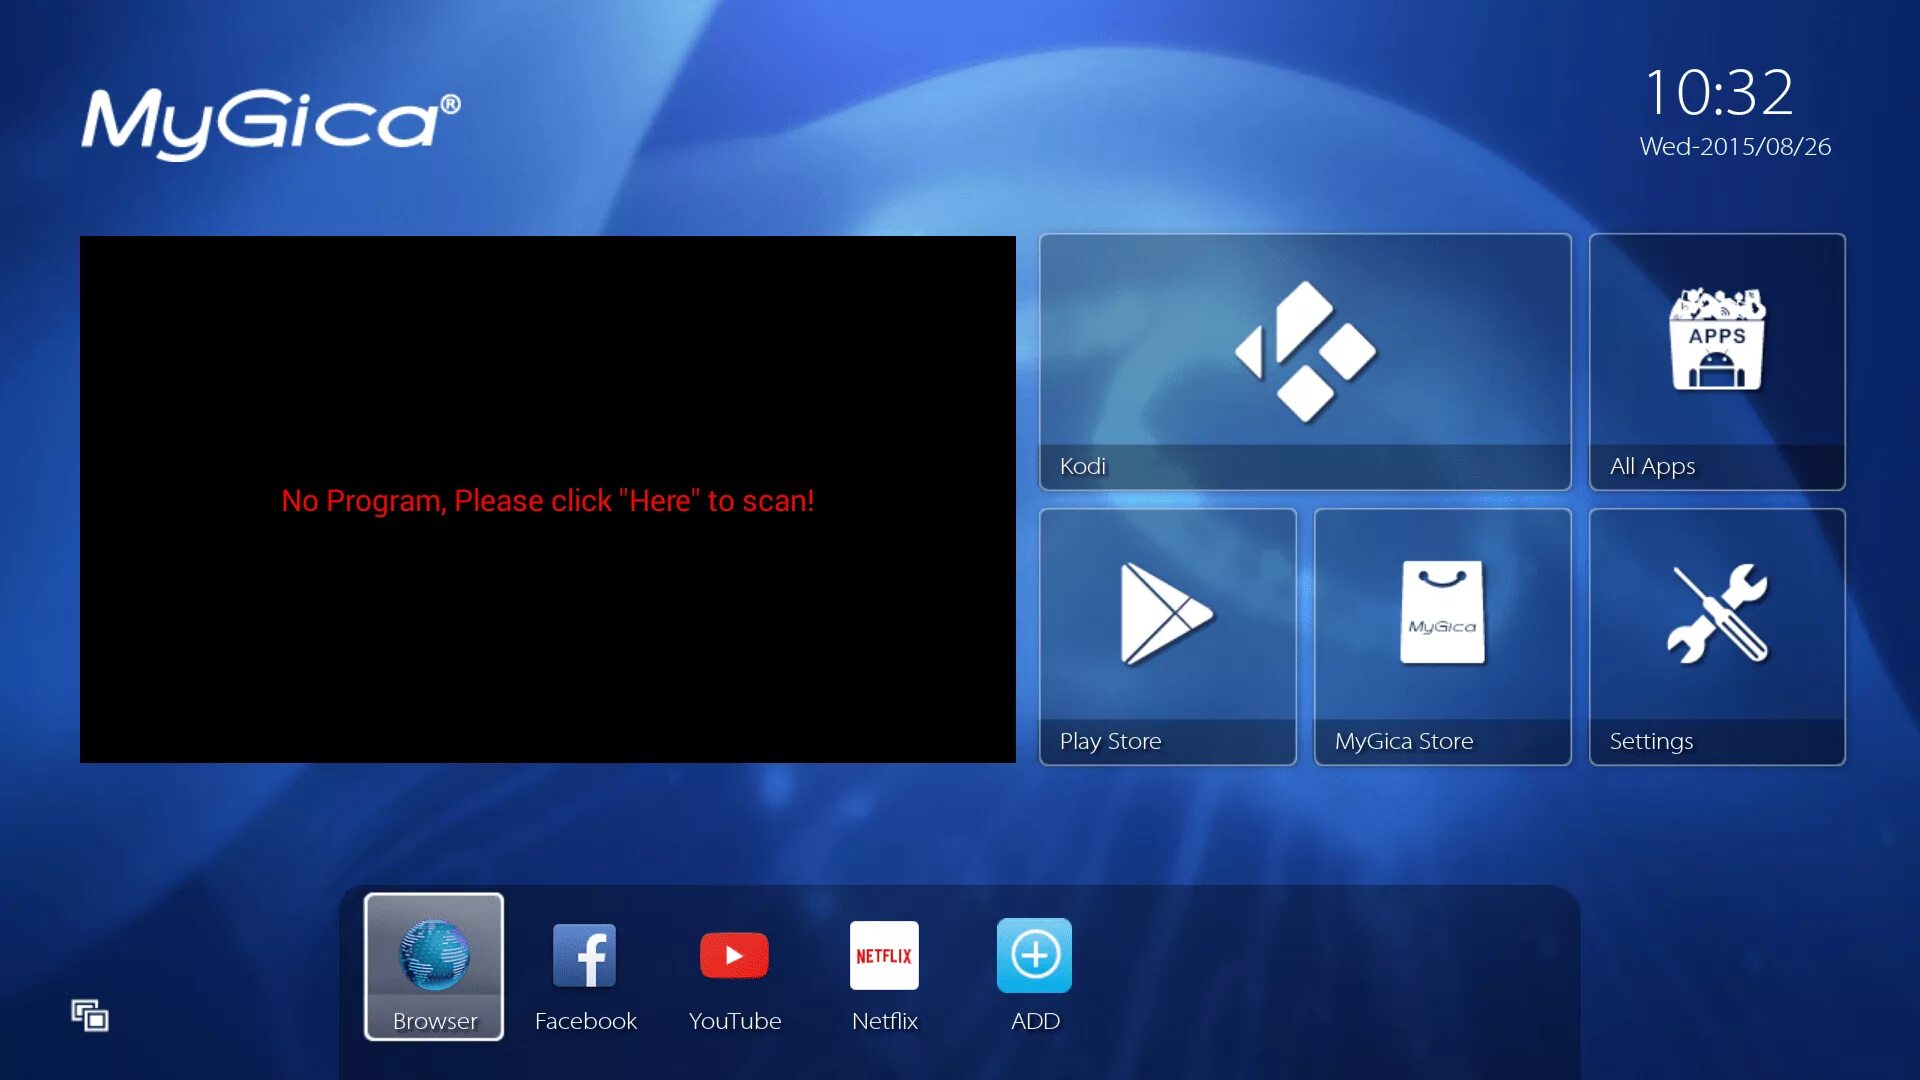Launch the YouTube play icon

[735, 955]
